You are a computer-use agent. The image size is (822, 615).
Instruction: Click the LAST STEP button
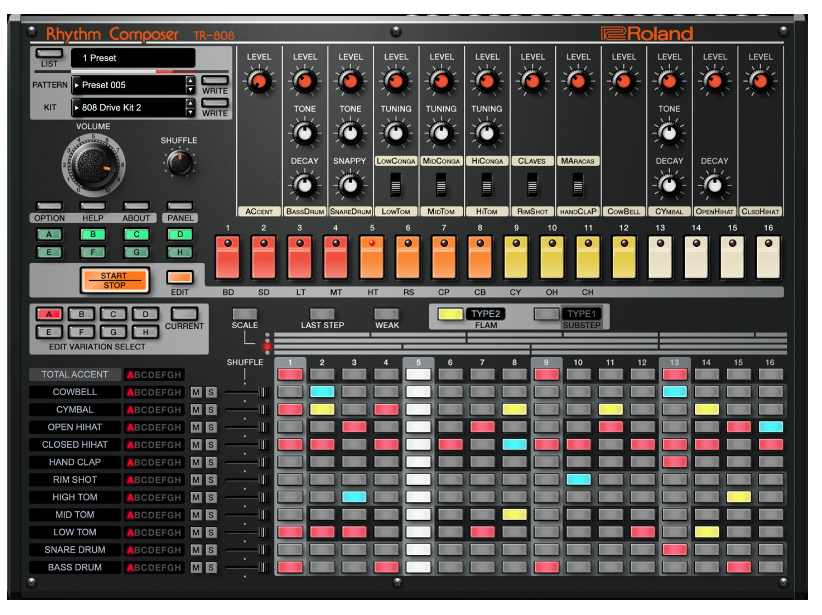322,314
